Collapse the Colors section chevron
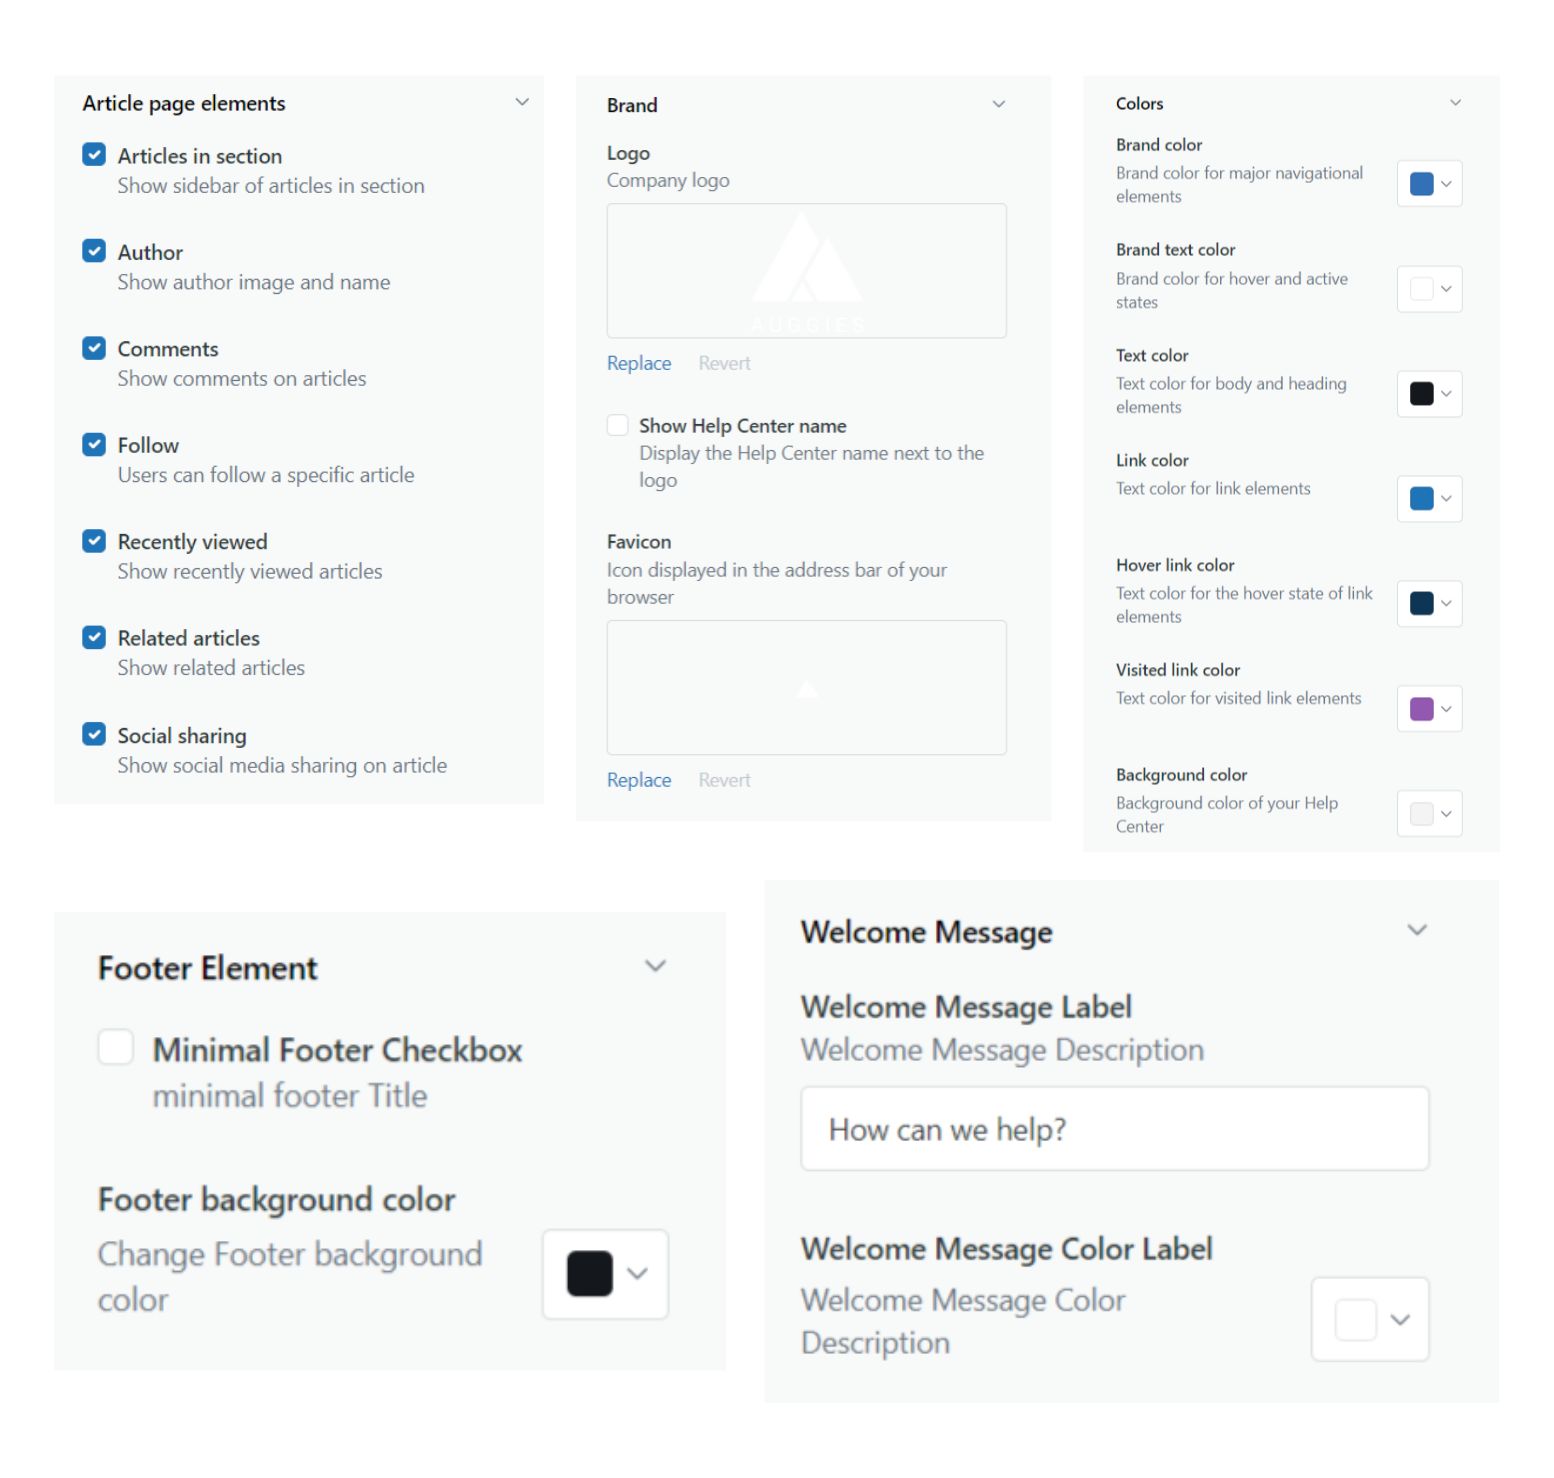 click(x=1455, y=102)
